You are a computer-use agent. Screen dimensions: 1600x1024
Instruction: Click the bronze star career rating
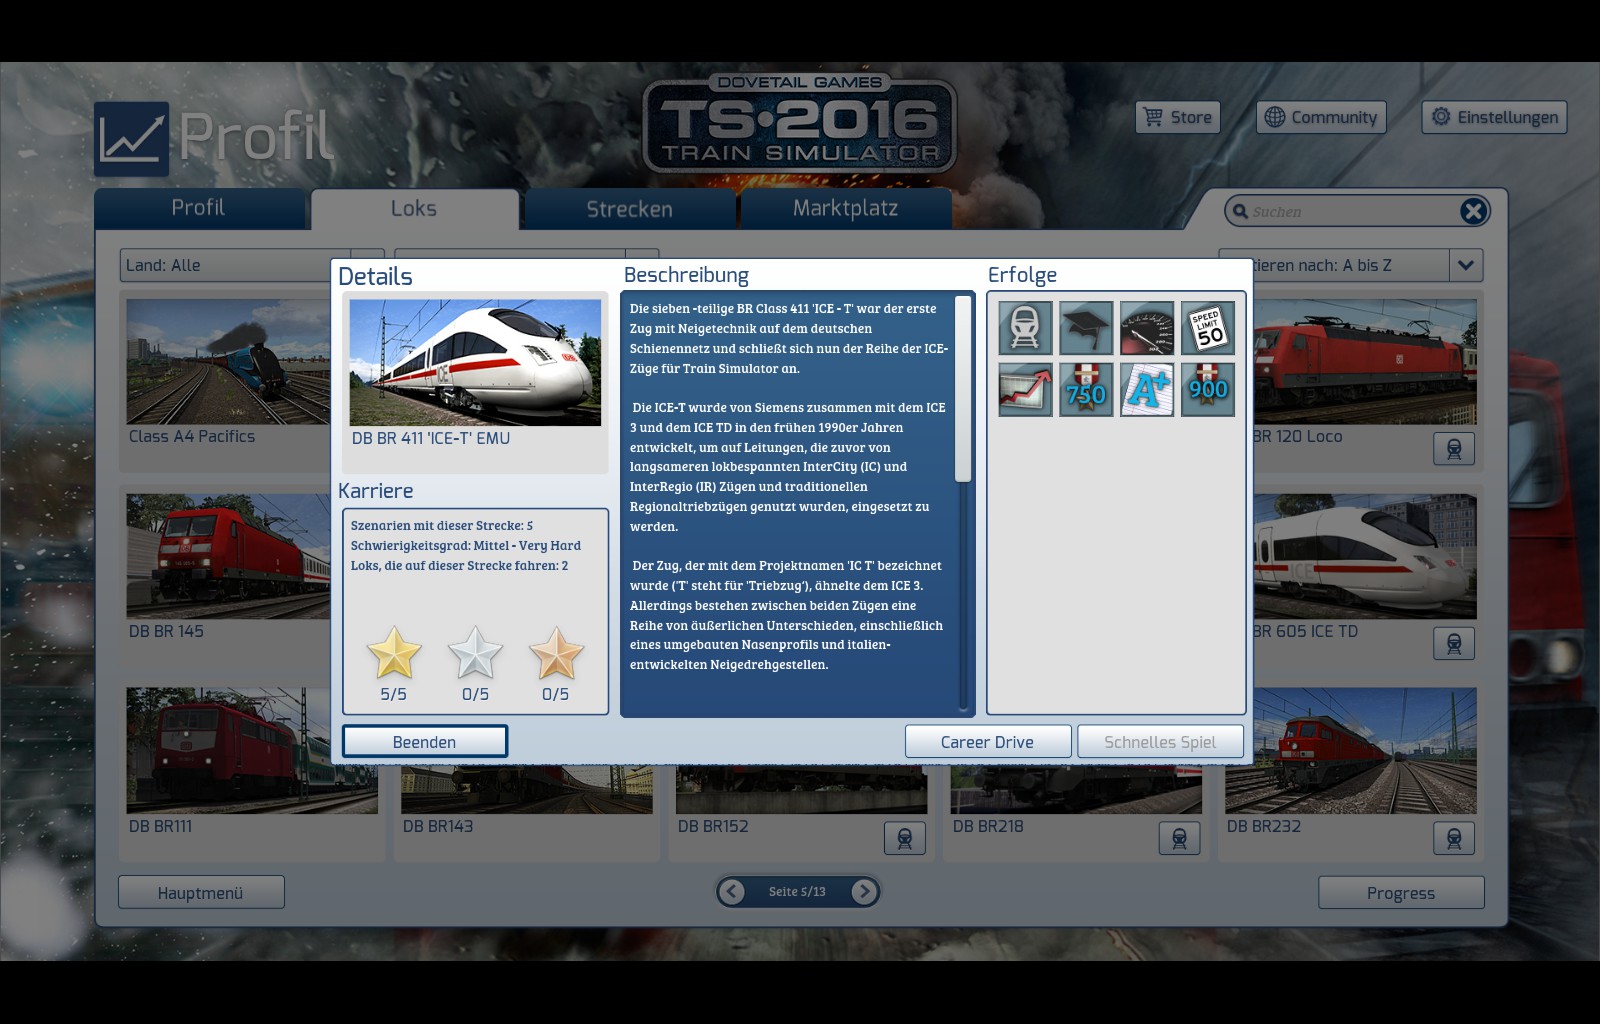coord(556,653)
